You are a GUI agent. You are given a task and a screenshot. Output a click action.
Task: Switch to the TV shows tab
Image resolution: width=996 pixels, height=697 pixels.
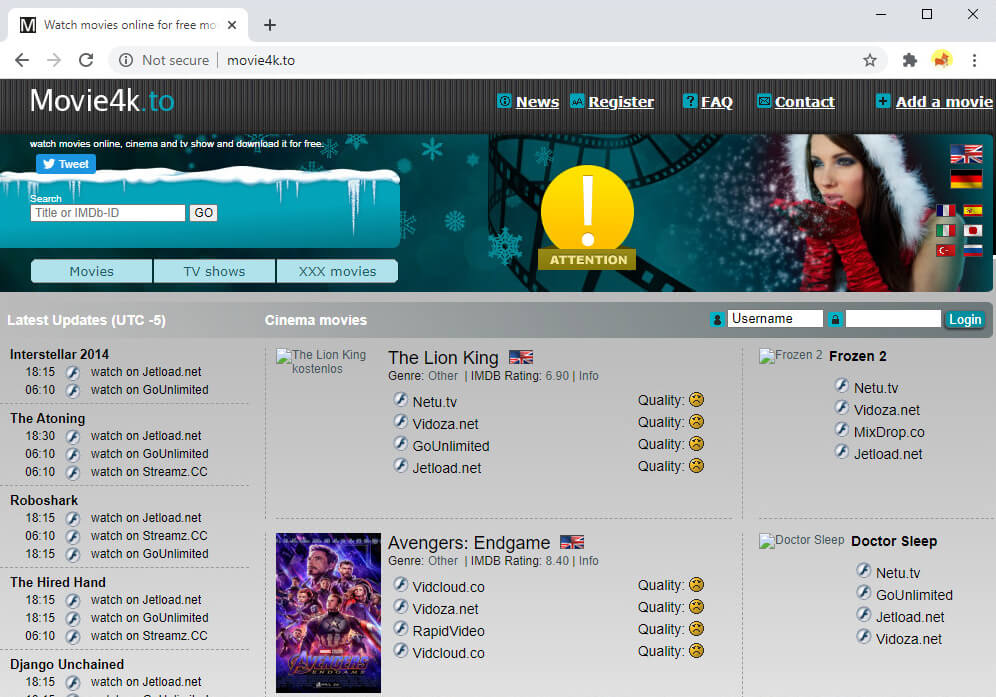tap(215, 271)
